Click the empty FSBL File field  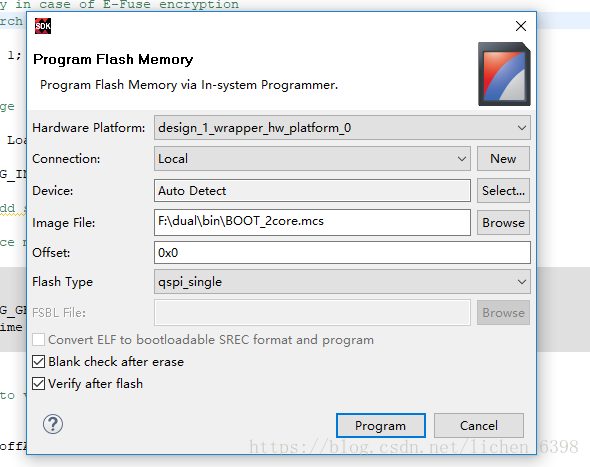[x=312, y=313]
